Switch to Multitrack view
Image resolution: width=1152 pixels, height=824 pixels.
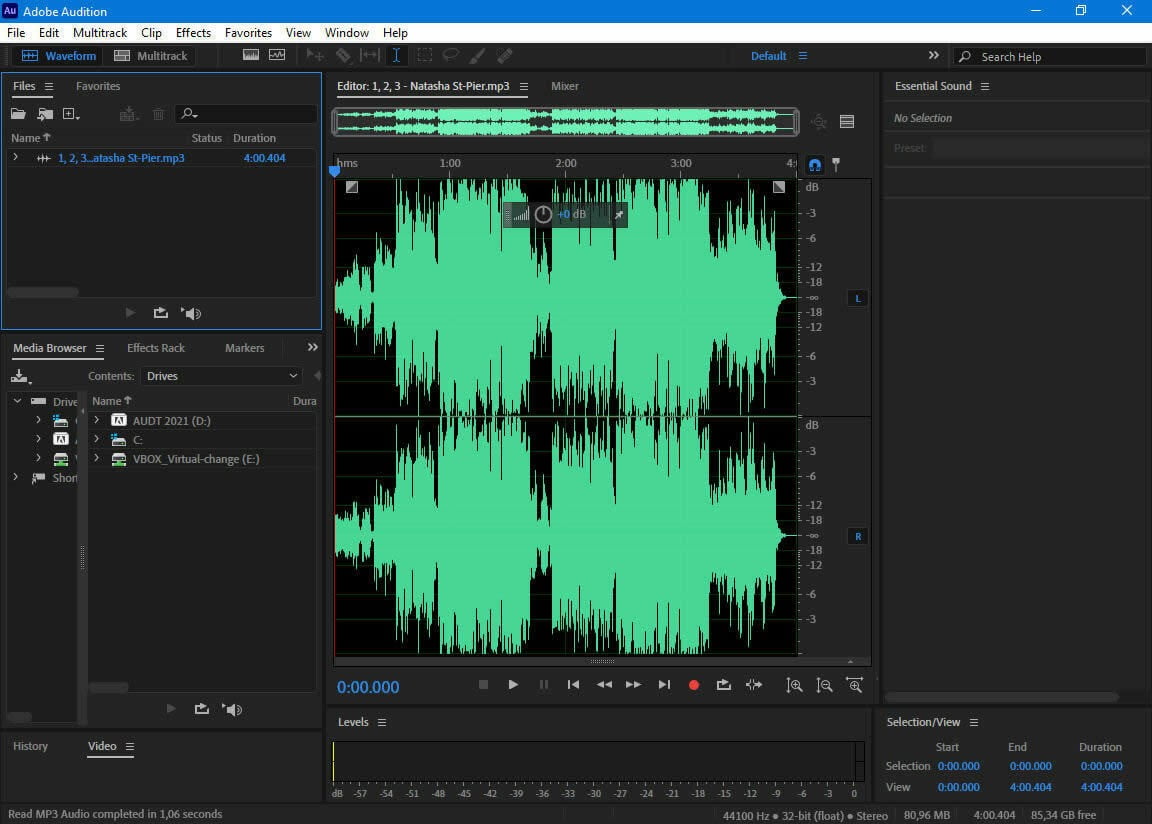(150, 56)
